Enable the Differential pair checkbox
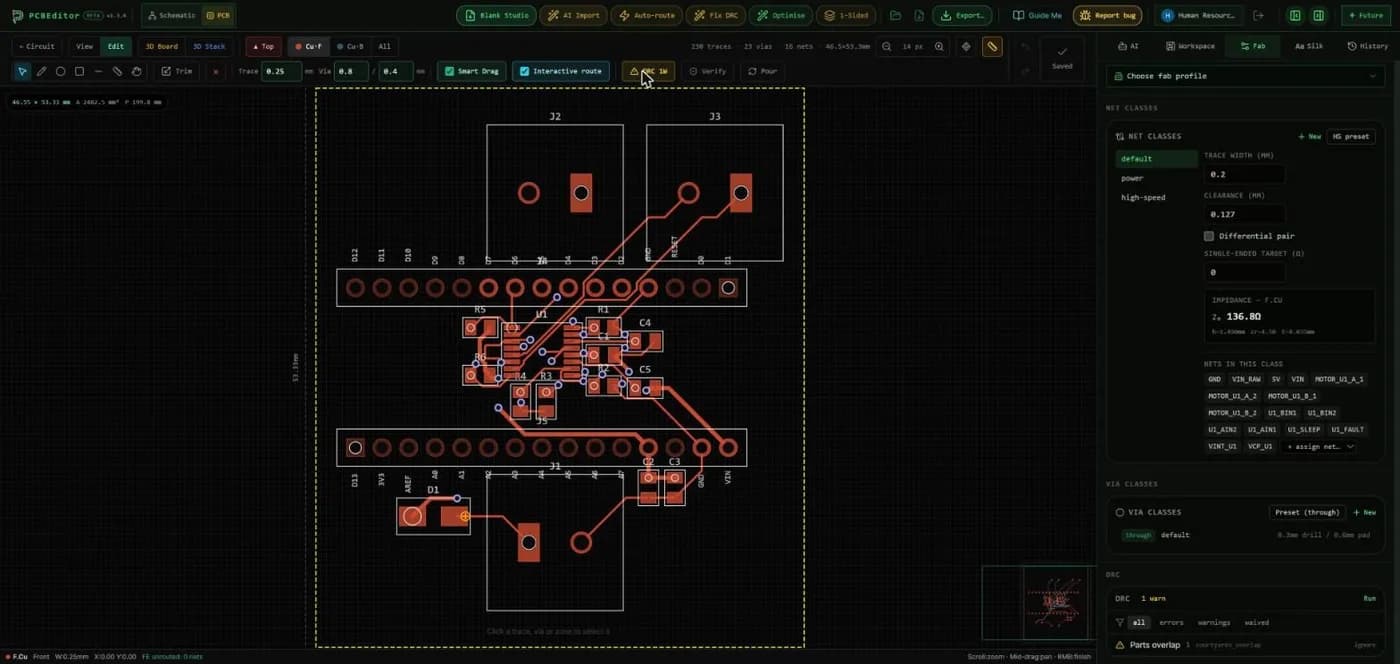1400x664 pixels. tap(1209, 236)
